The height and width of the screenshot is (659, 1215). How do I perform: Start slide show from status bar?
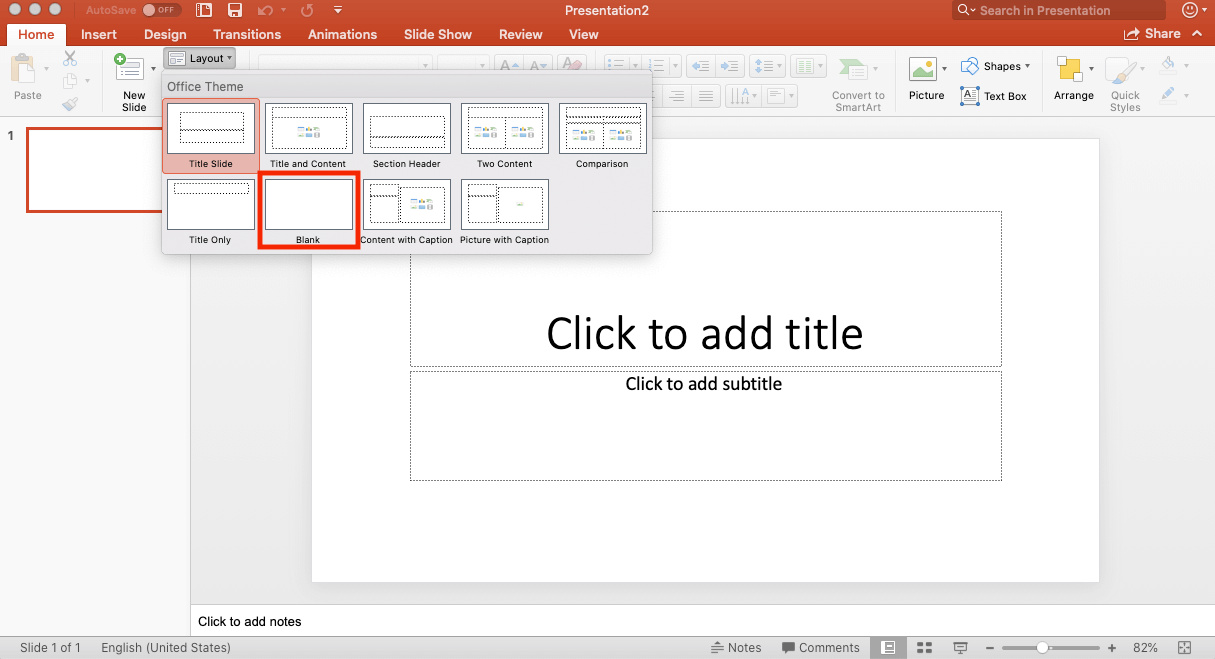pos(960,648)
